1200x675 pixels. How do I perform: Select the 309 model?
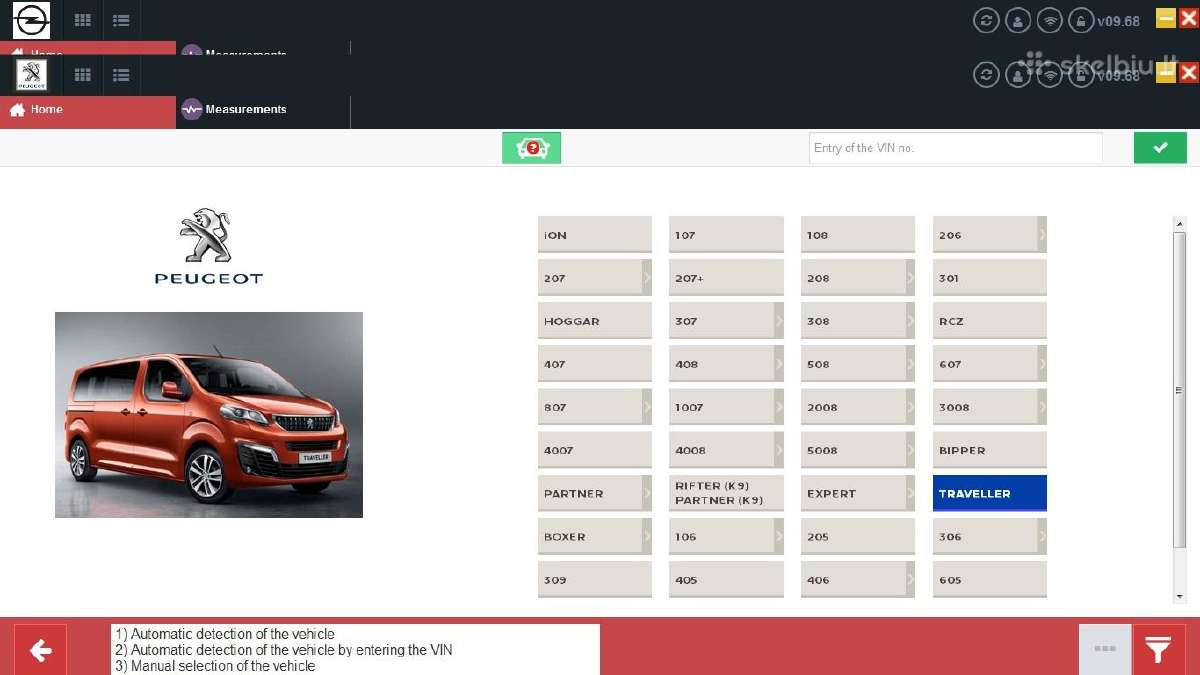[595, 579]
